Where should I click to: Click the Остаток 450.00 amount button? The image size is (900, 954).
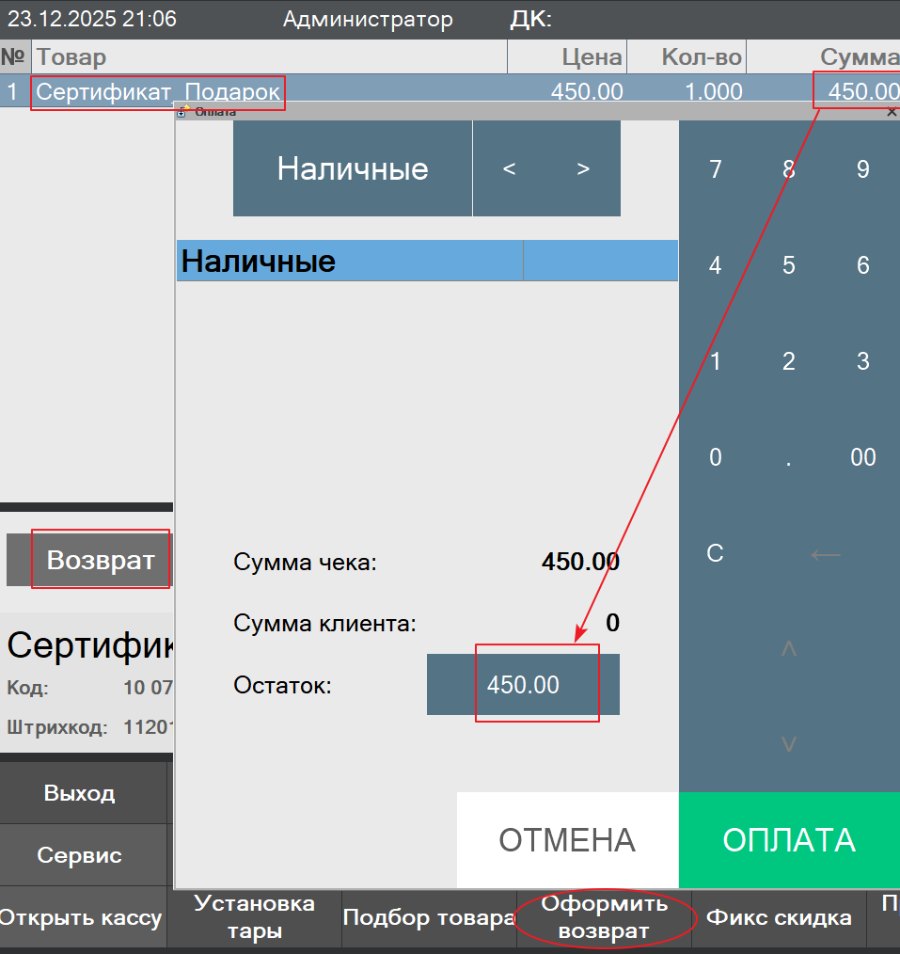[x=523, y=684]
